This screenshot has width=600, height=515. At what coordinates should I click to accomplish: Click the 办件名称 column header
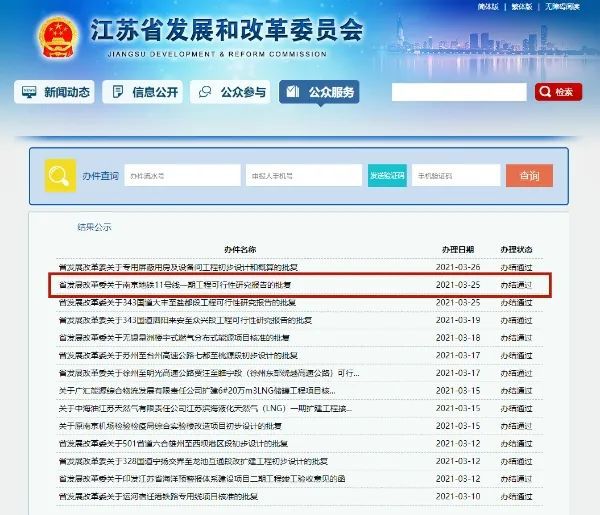[240, 249]
